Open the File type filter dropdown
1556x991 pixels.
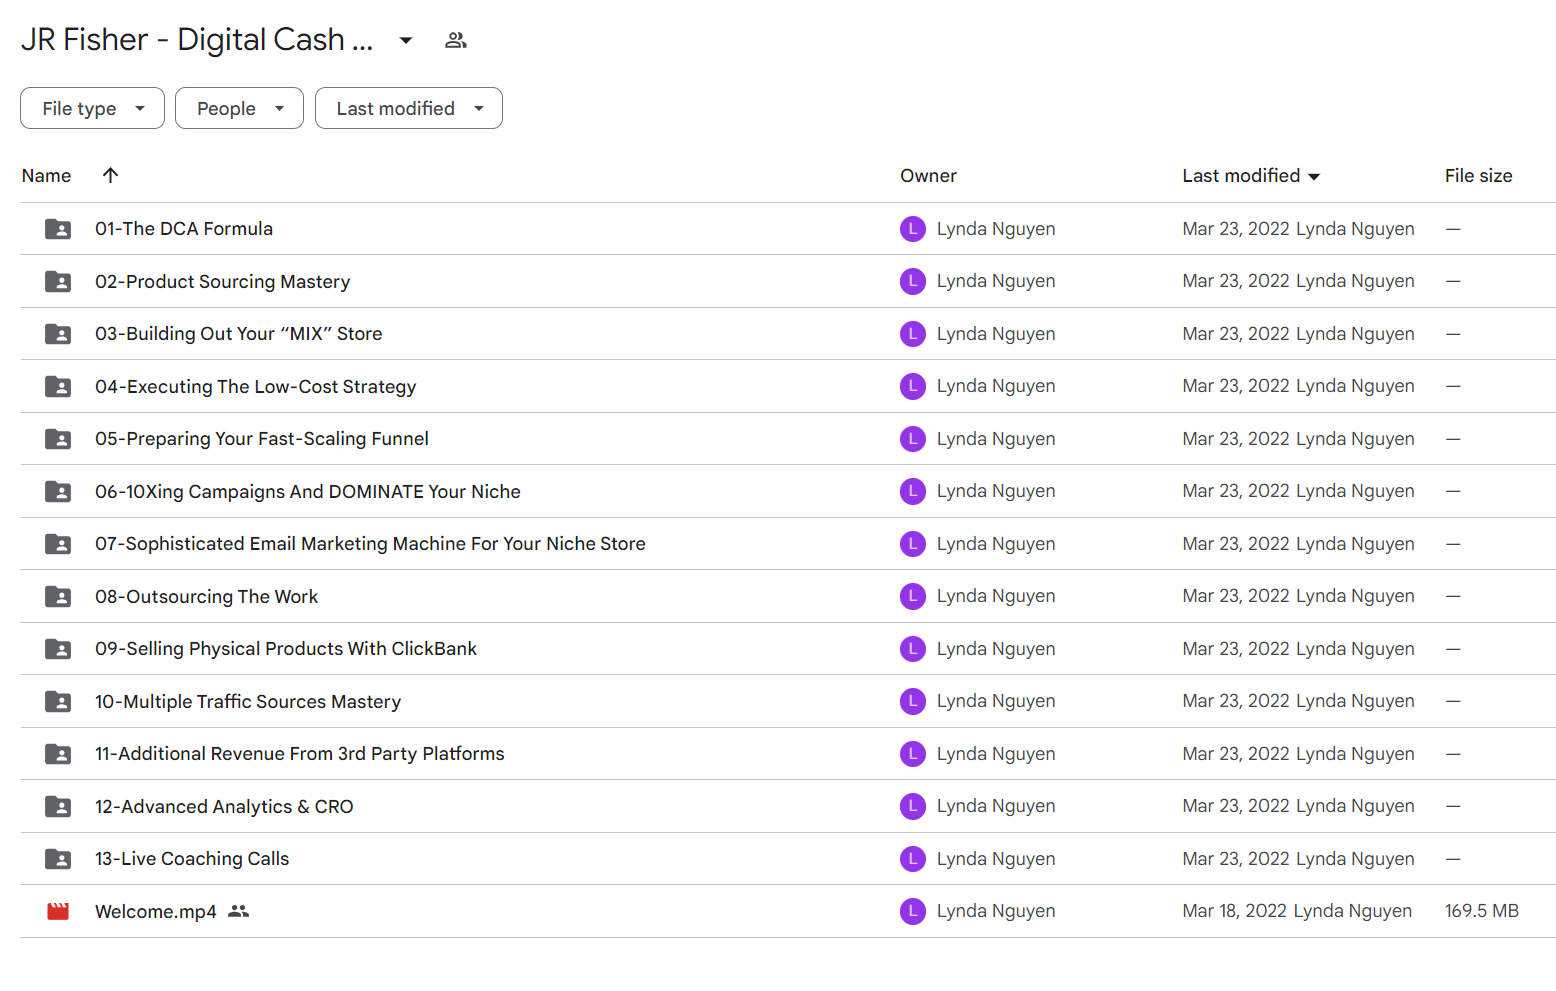click(92, 108)
